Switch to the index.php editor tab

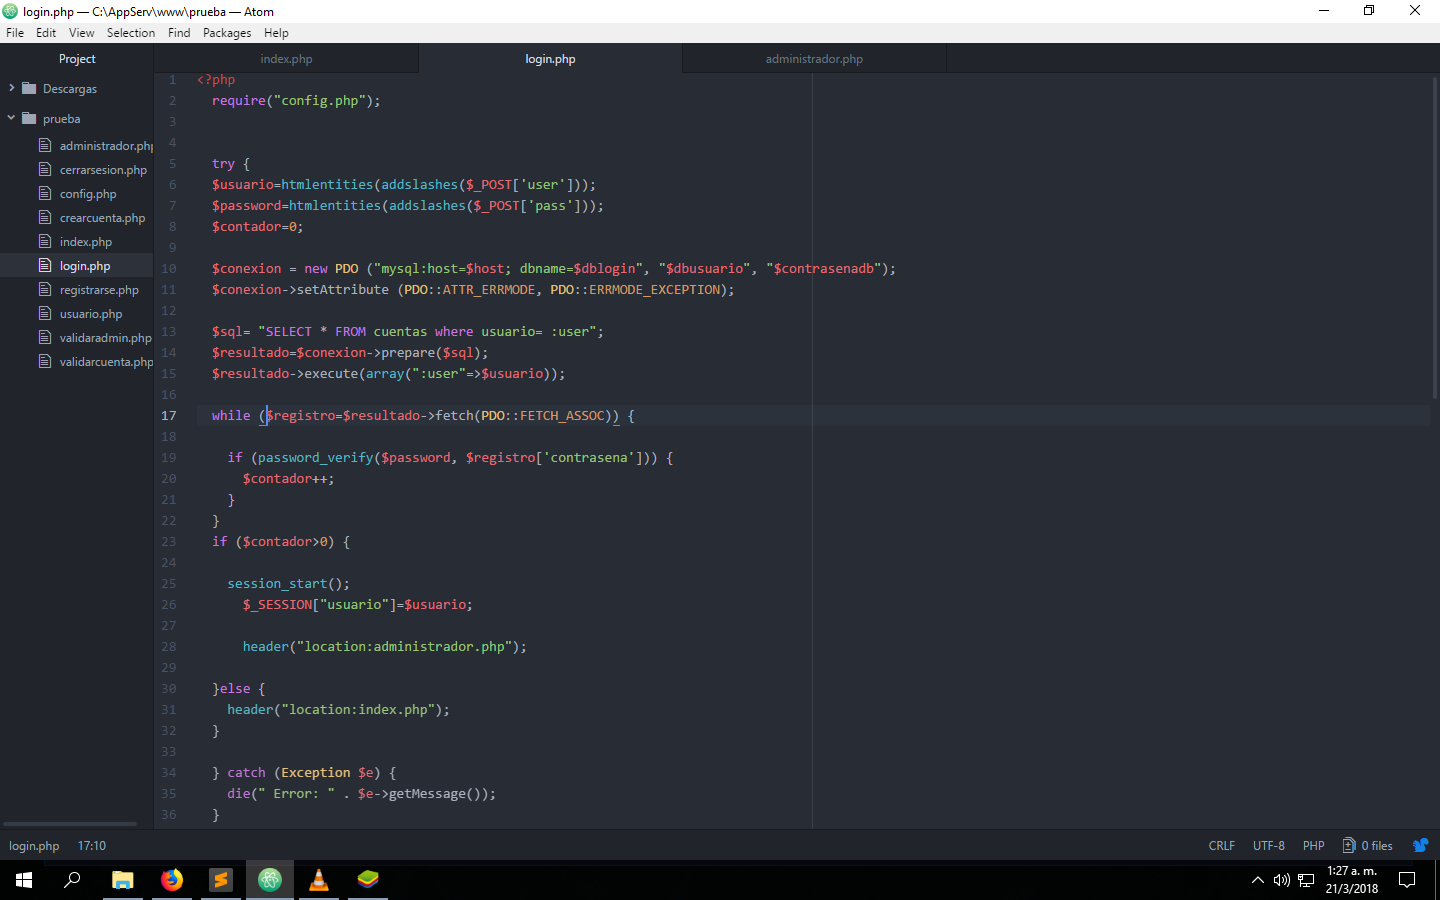[286, 59]
